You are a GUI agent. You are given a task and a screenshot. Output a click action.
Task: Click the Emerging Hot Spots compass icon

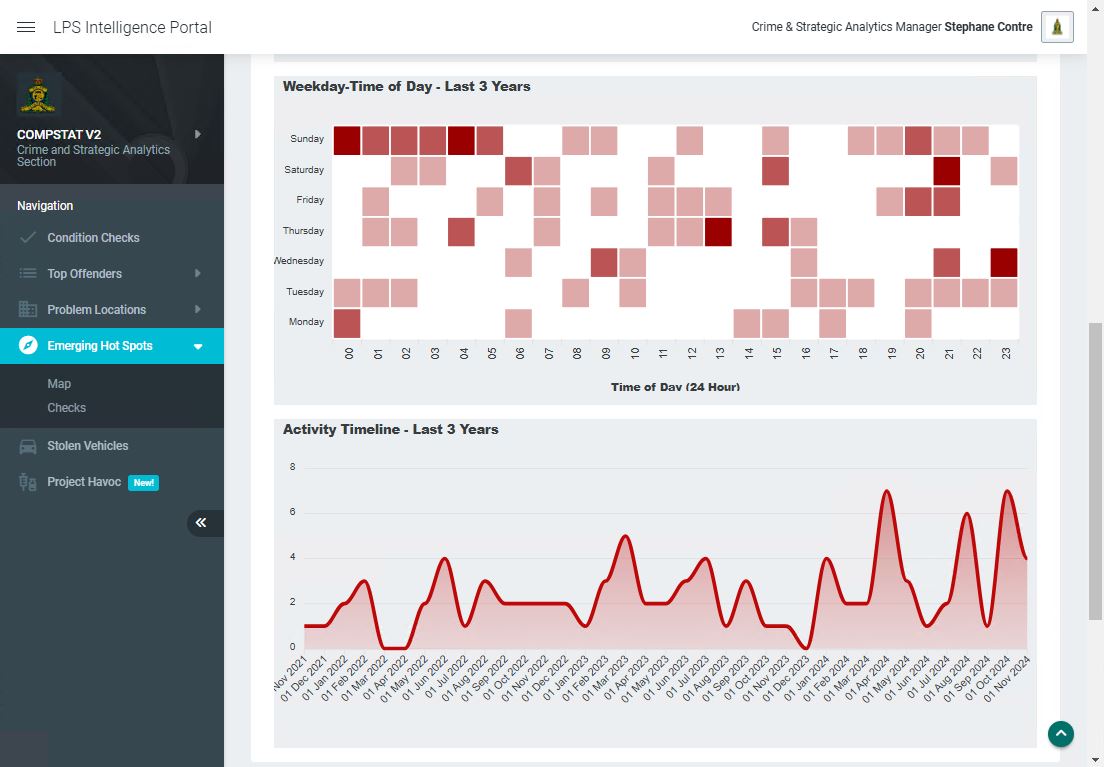[x=28, y=346]
